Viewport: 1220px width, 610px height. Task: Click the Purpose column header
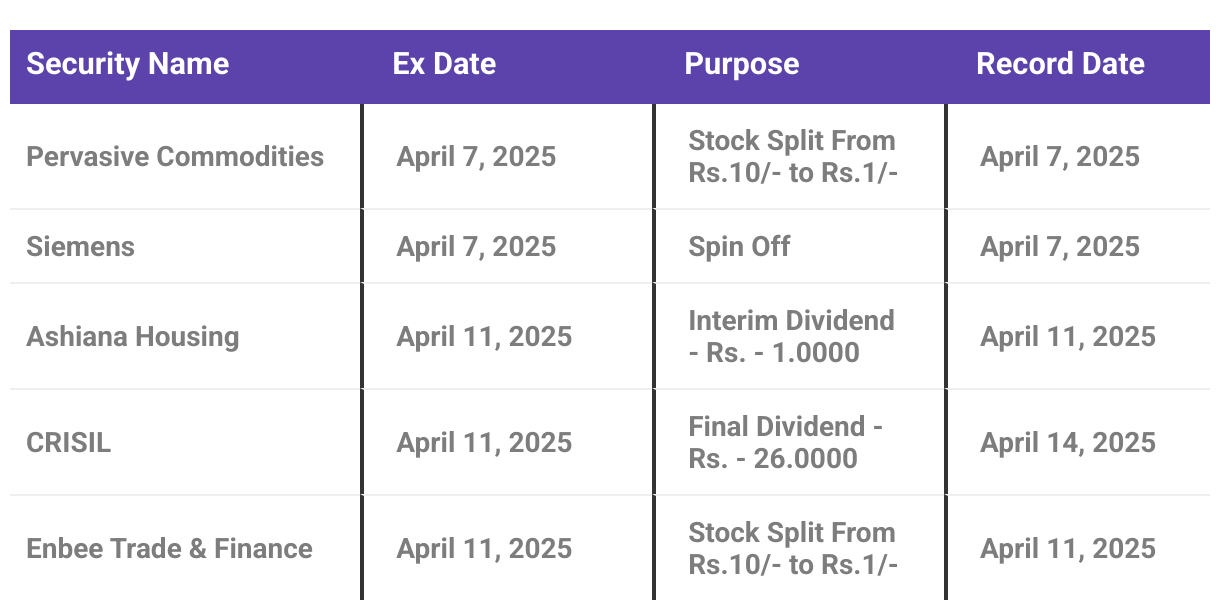pos(741,65)
